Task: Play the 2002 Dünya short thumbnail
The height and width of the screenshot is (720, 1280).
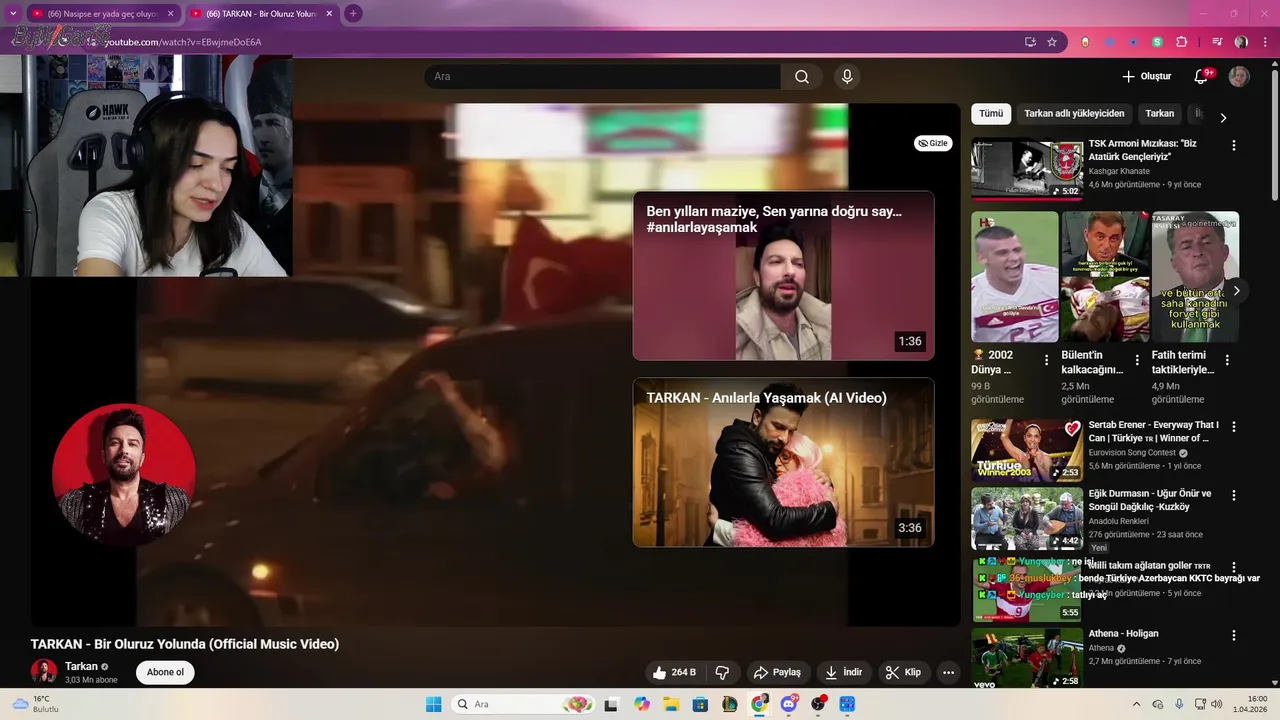Action: (1014, 277)
